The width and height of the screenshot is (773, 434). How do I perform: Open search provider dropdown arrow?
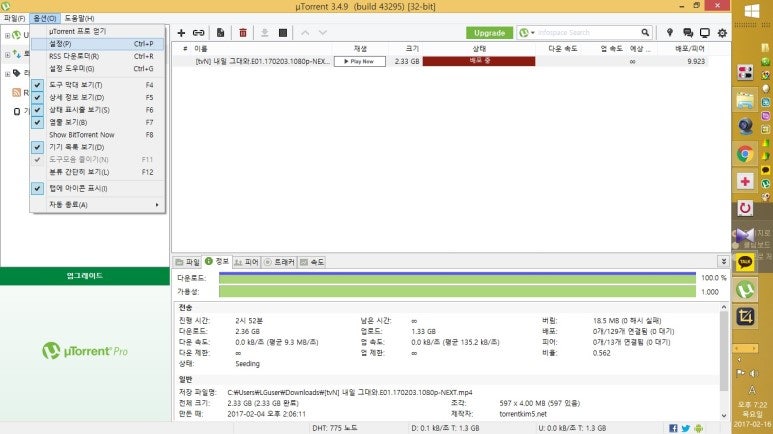click(532, 33)
